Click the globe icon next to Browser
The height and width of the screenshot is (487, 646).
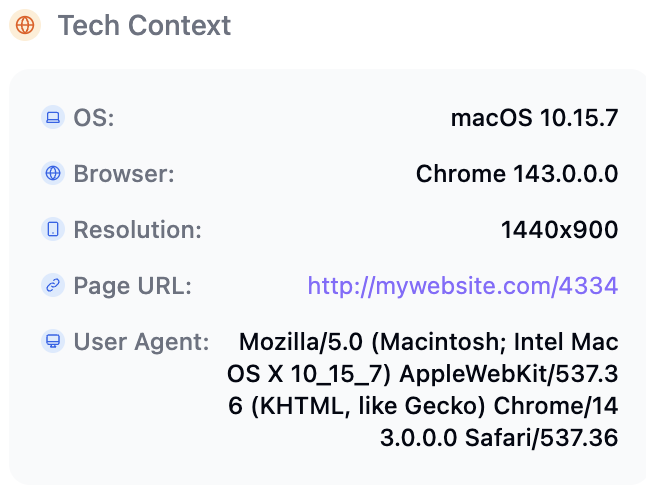[53, 174]
